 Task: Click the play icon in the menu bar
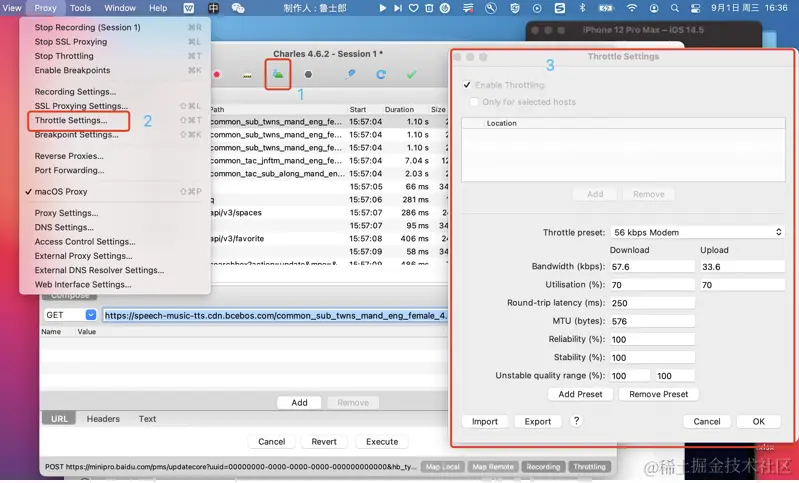382,8
